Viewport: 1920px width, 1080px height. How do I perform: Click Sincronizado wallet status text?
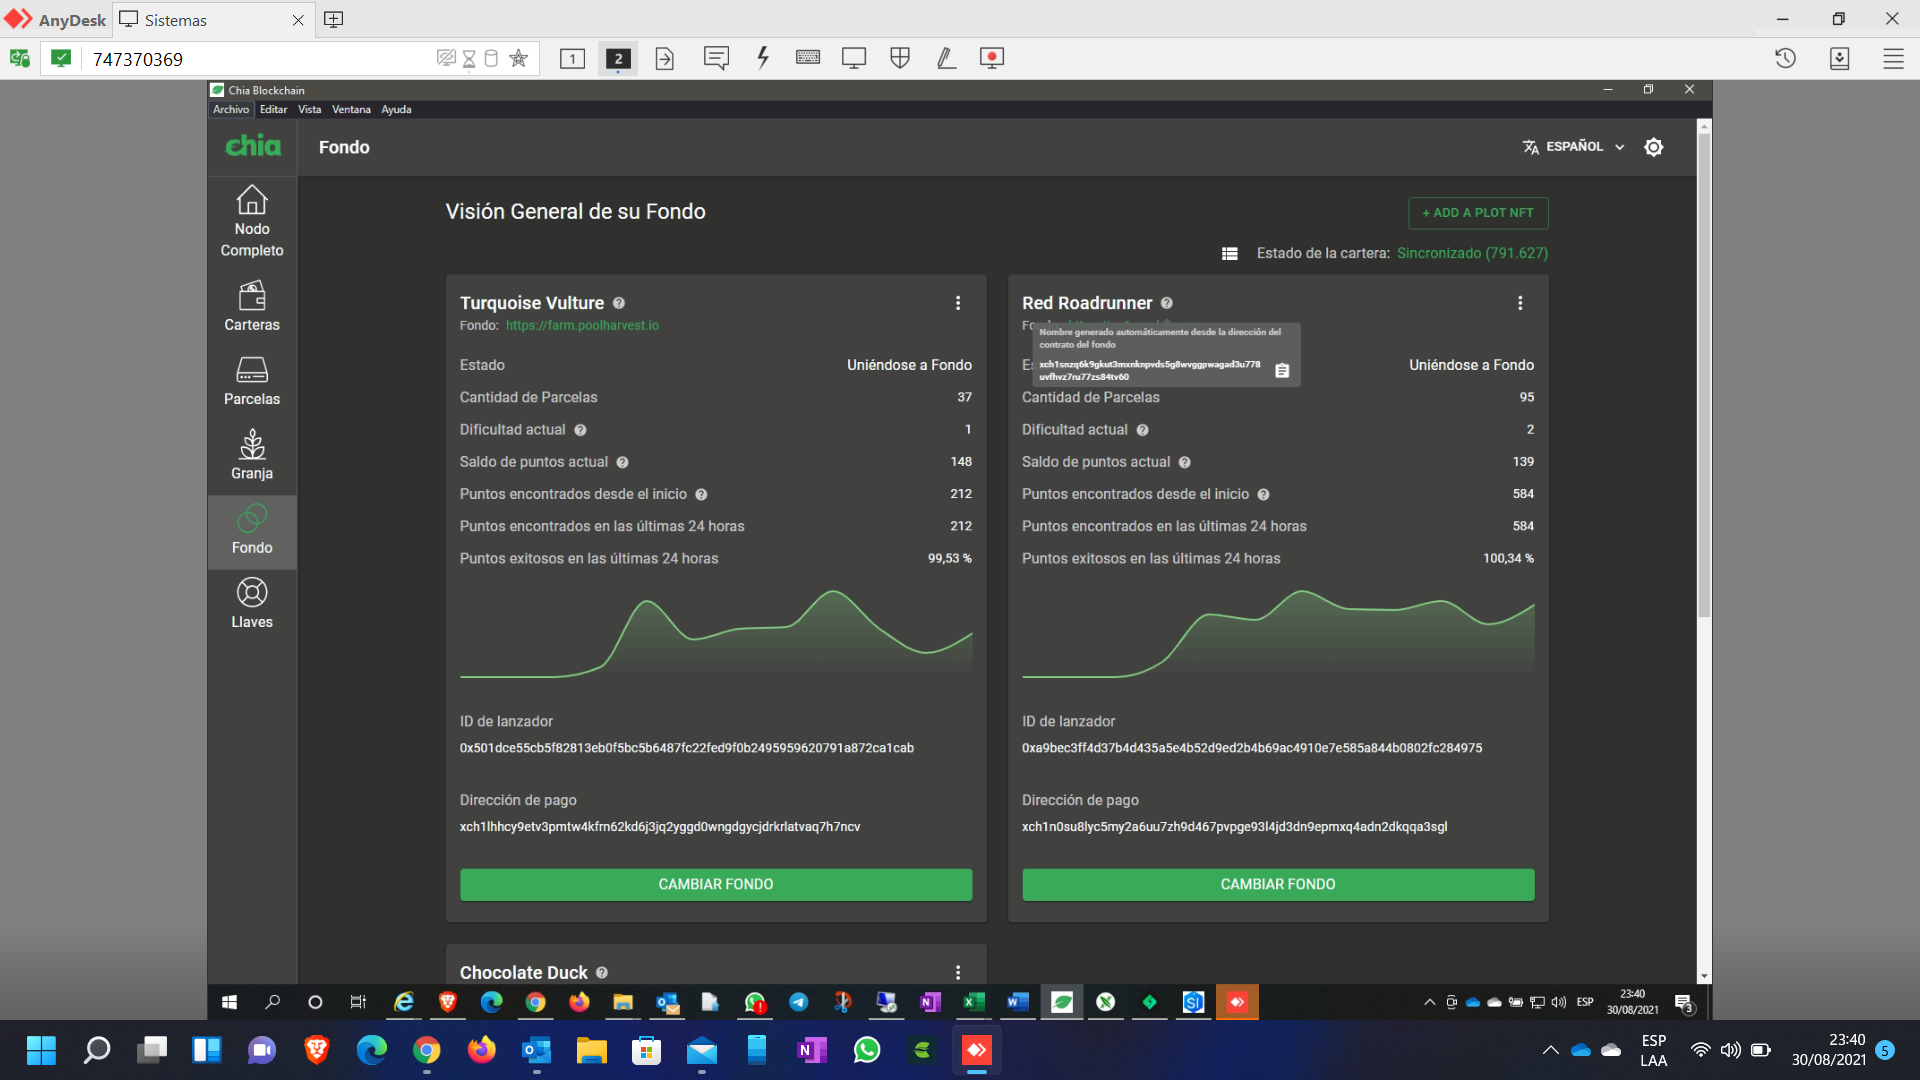(1472, 254)
